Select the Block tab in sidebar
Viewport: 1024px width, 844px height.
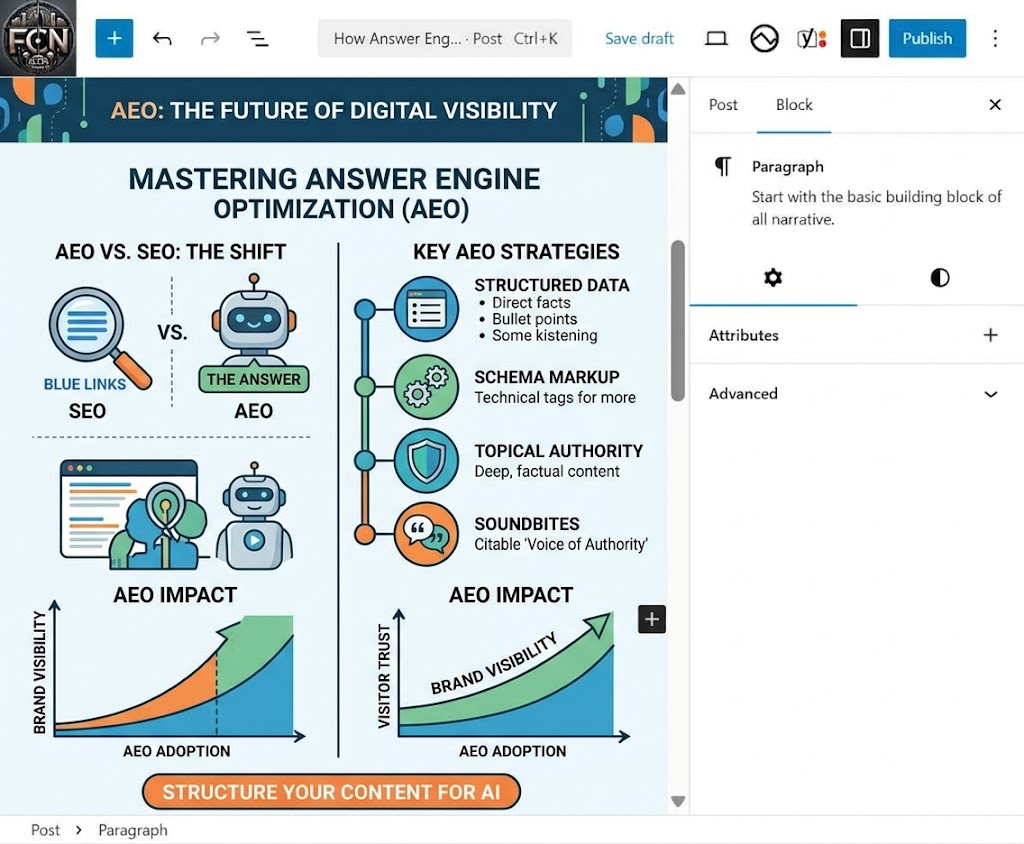794,105
